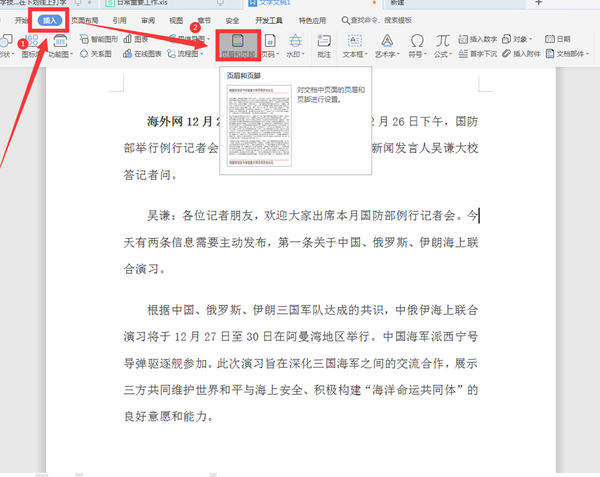Image resolution: width=600 pixels, height=477 pixels.
Task: Click 在线图表 online chart button
Action: 142,54
